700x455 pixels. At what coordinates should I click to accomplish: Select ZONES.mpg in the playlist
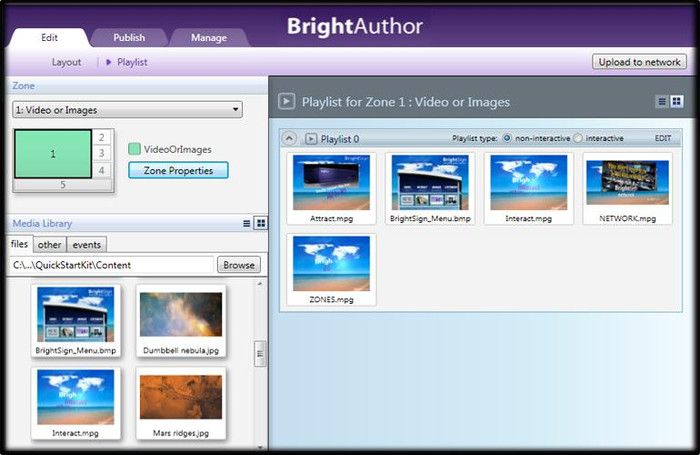[x=331, y=270]
